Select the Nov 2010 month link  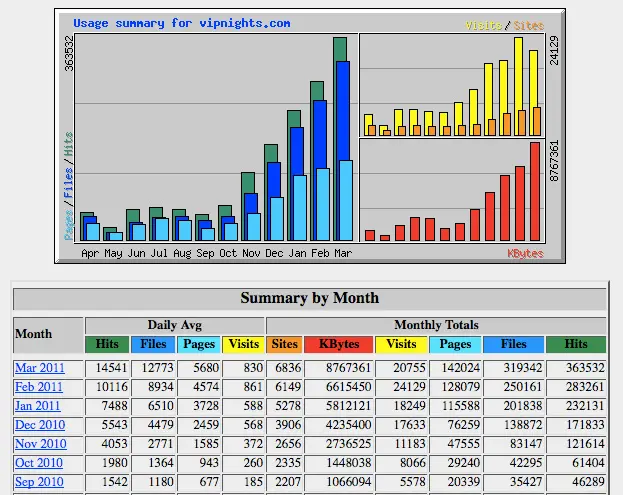click(40, 444)
